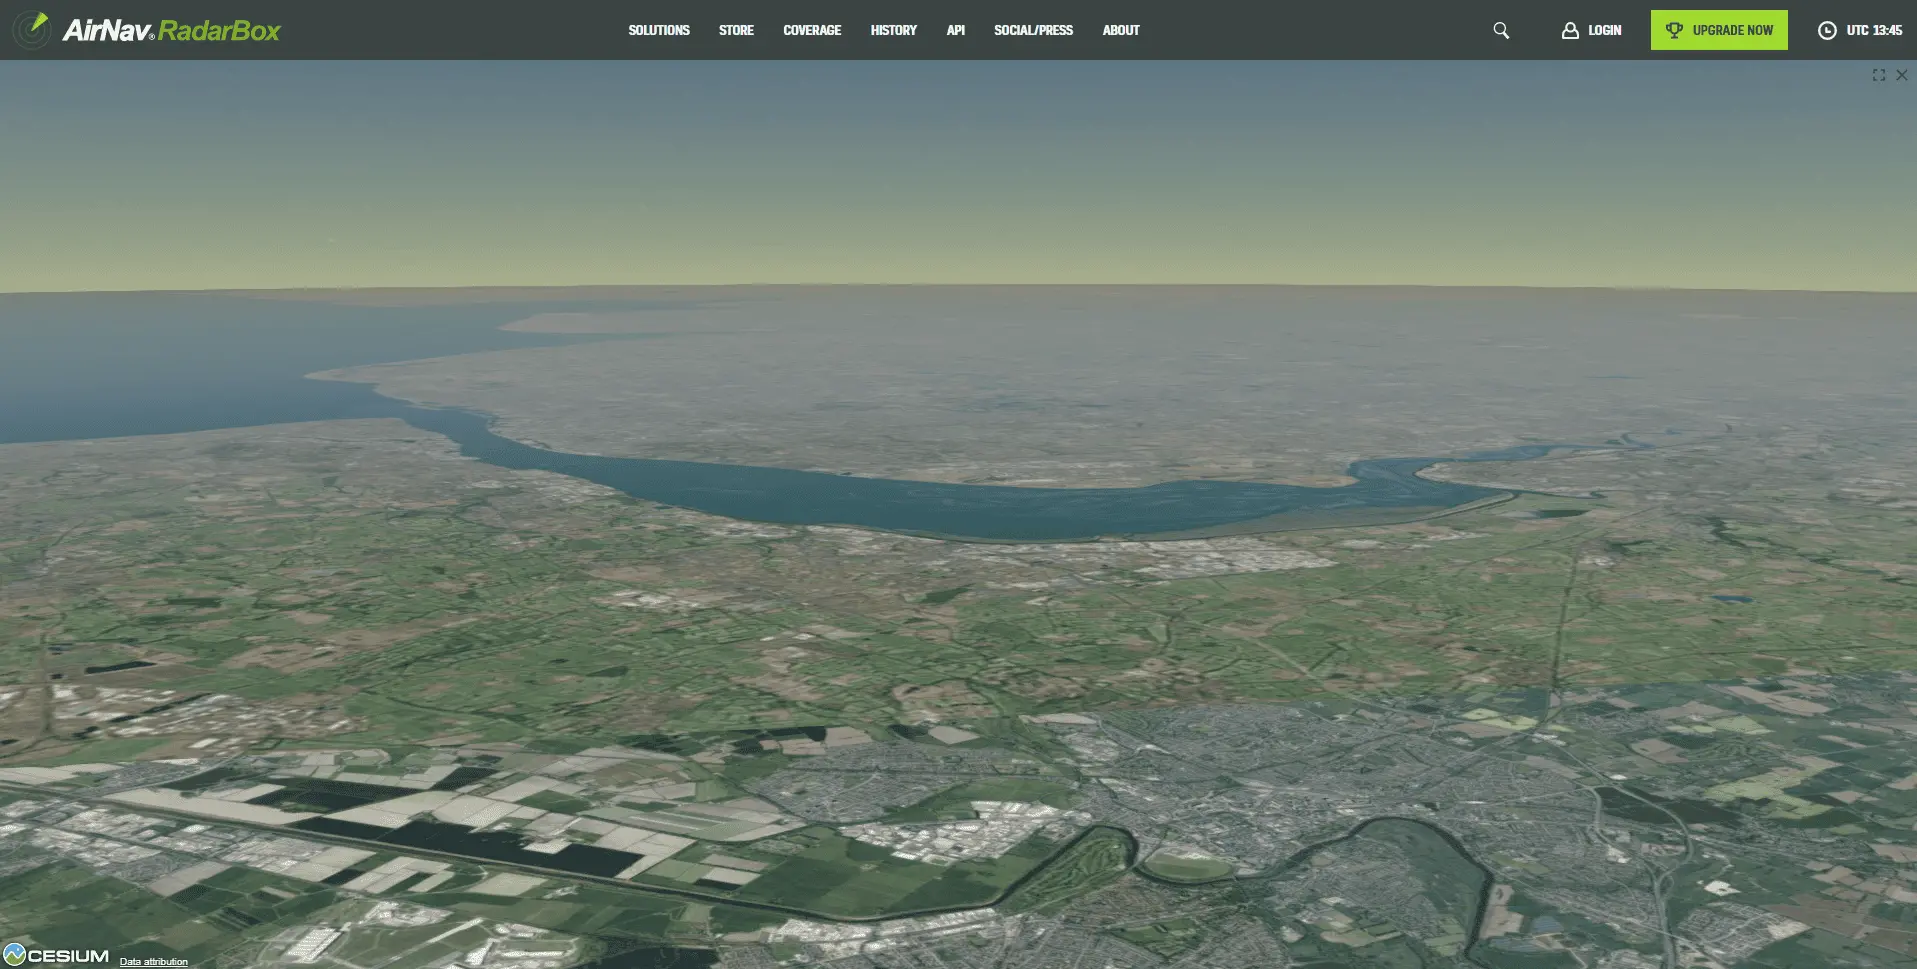
Task: Click the Upgrade Now button
Action: [x=1719, y=30]
